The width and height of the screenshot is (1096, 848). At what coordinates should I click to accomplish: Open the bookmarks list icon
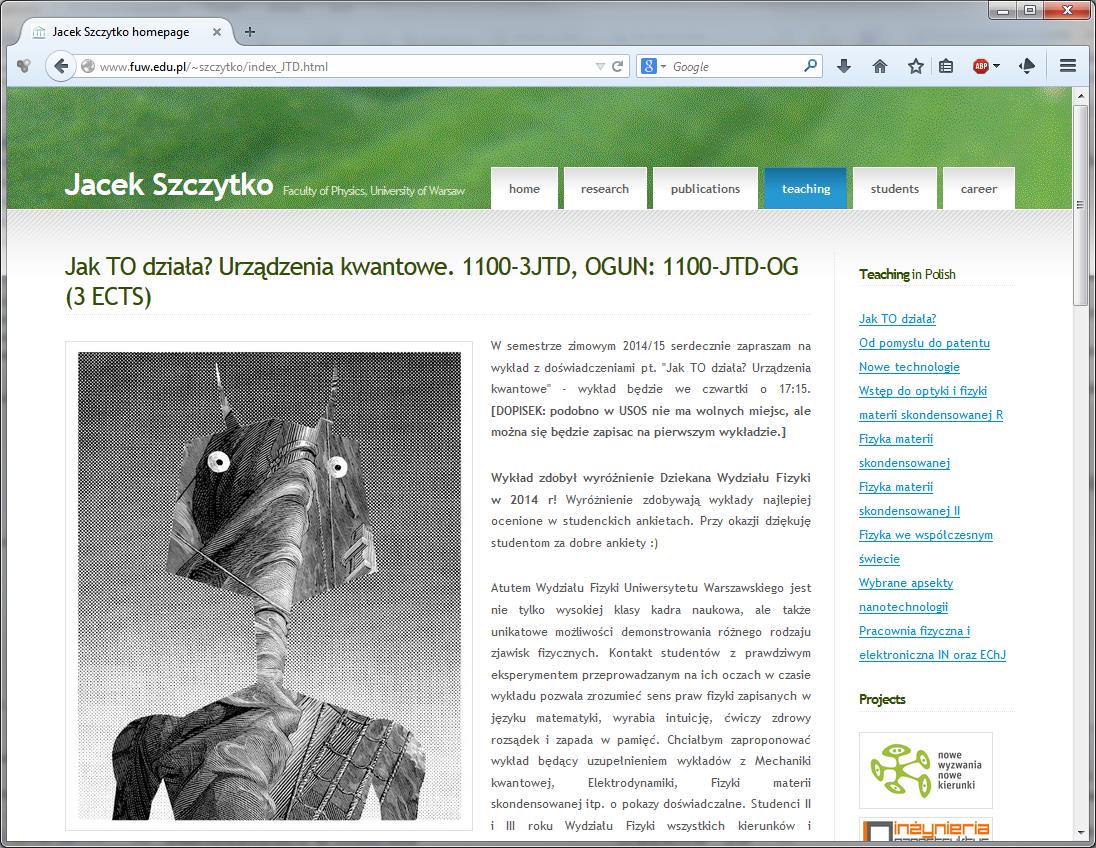point(946,66)
